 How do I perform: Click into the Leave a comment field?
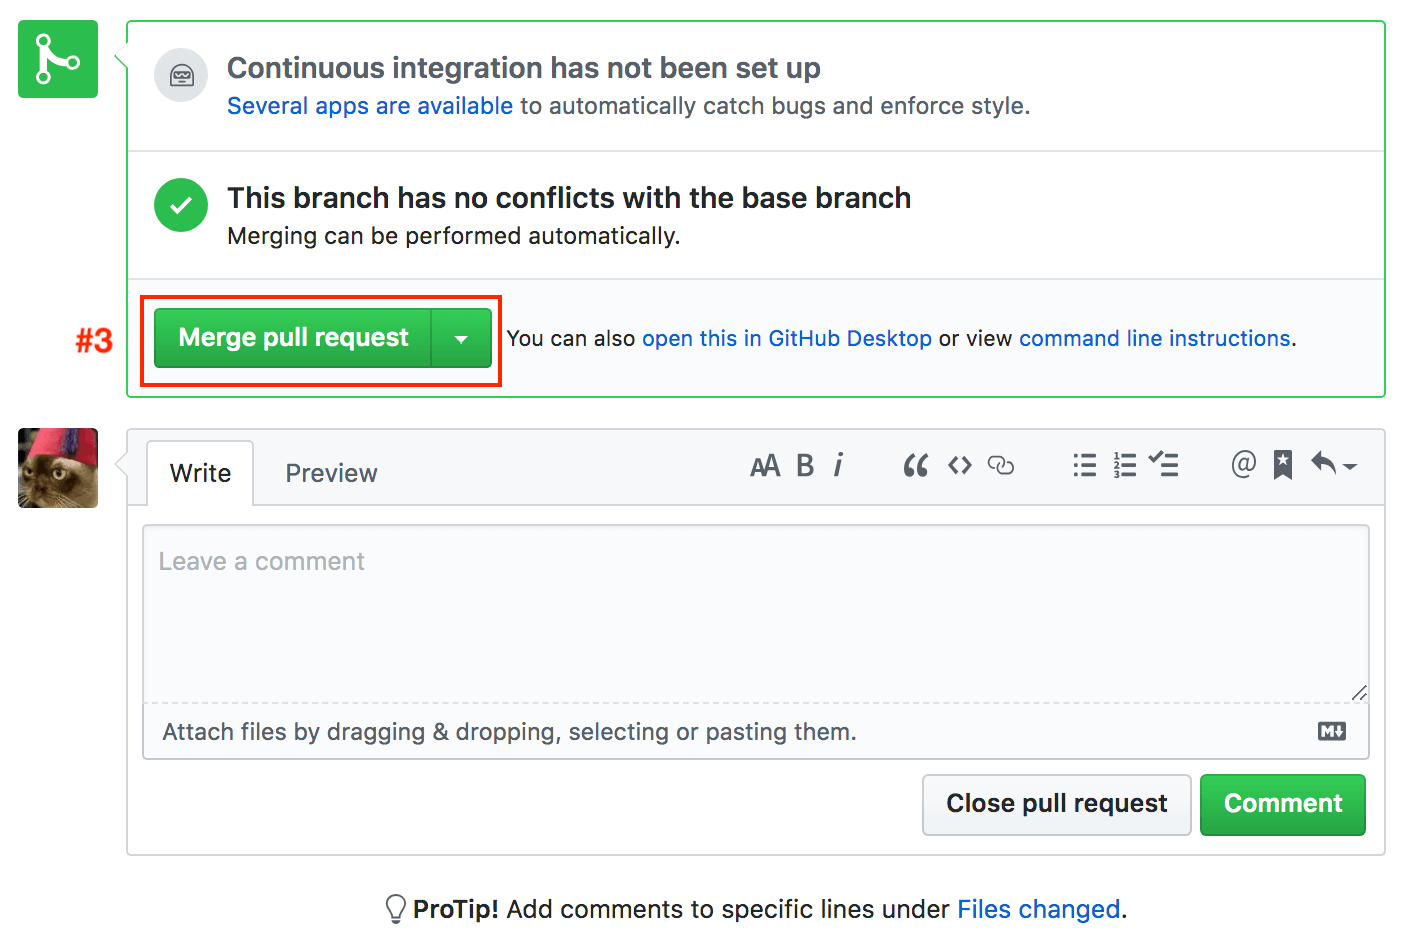click(x=755, y=614)
